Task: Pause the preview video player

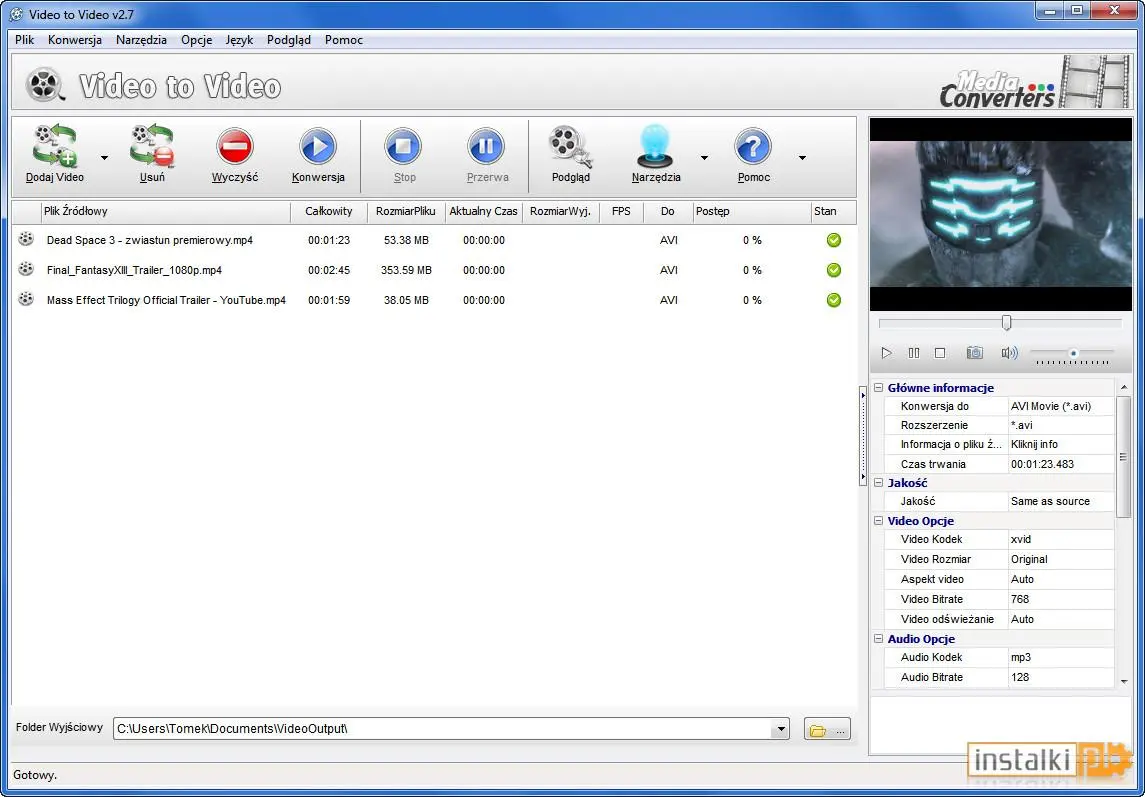Action: pos(914,353)
